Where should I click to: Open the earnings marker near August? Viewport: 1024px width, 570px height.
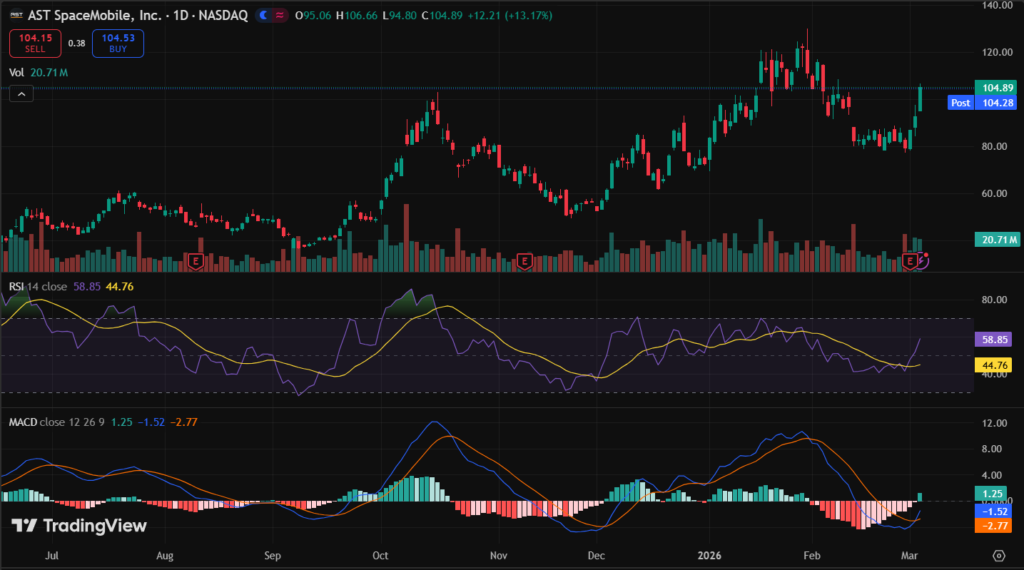(x=197, y=261)
